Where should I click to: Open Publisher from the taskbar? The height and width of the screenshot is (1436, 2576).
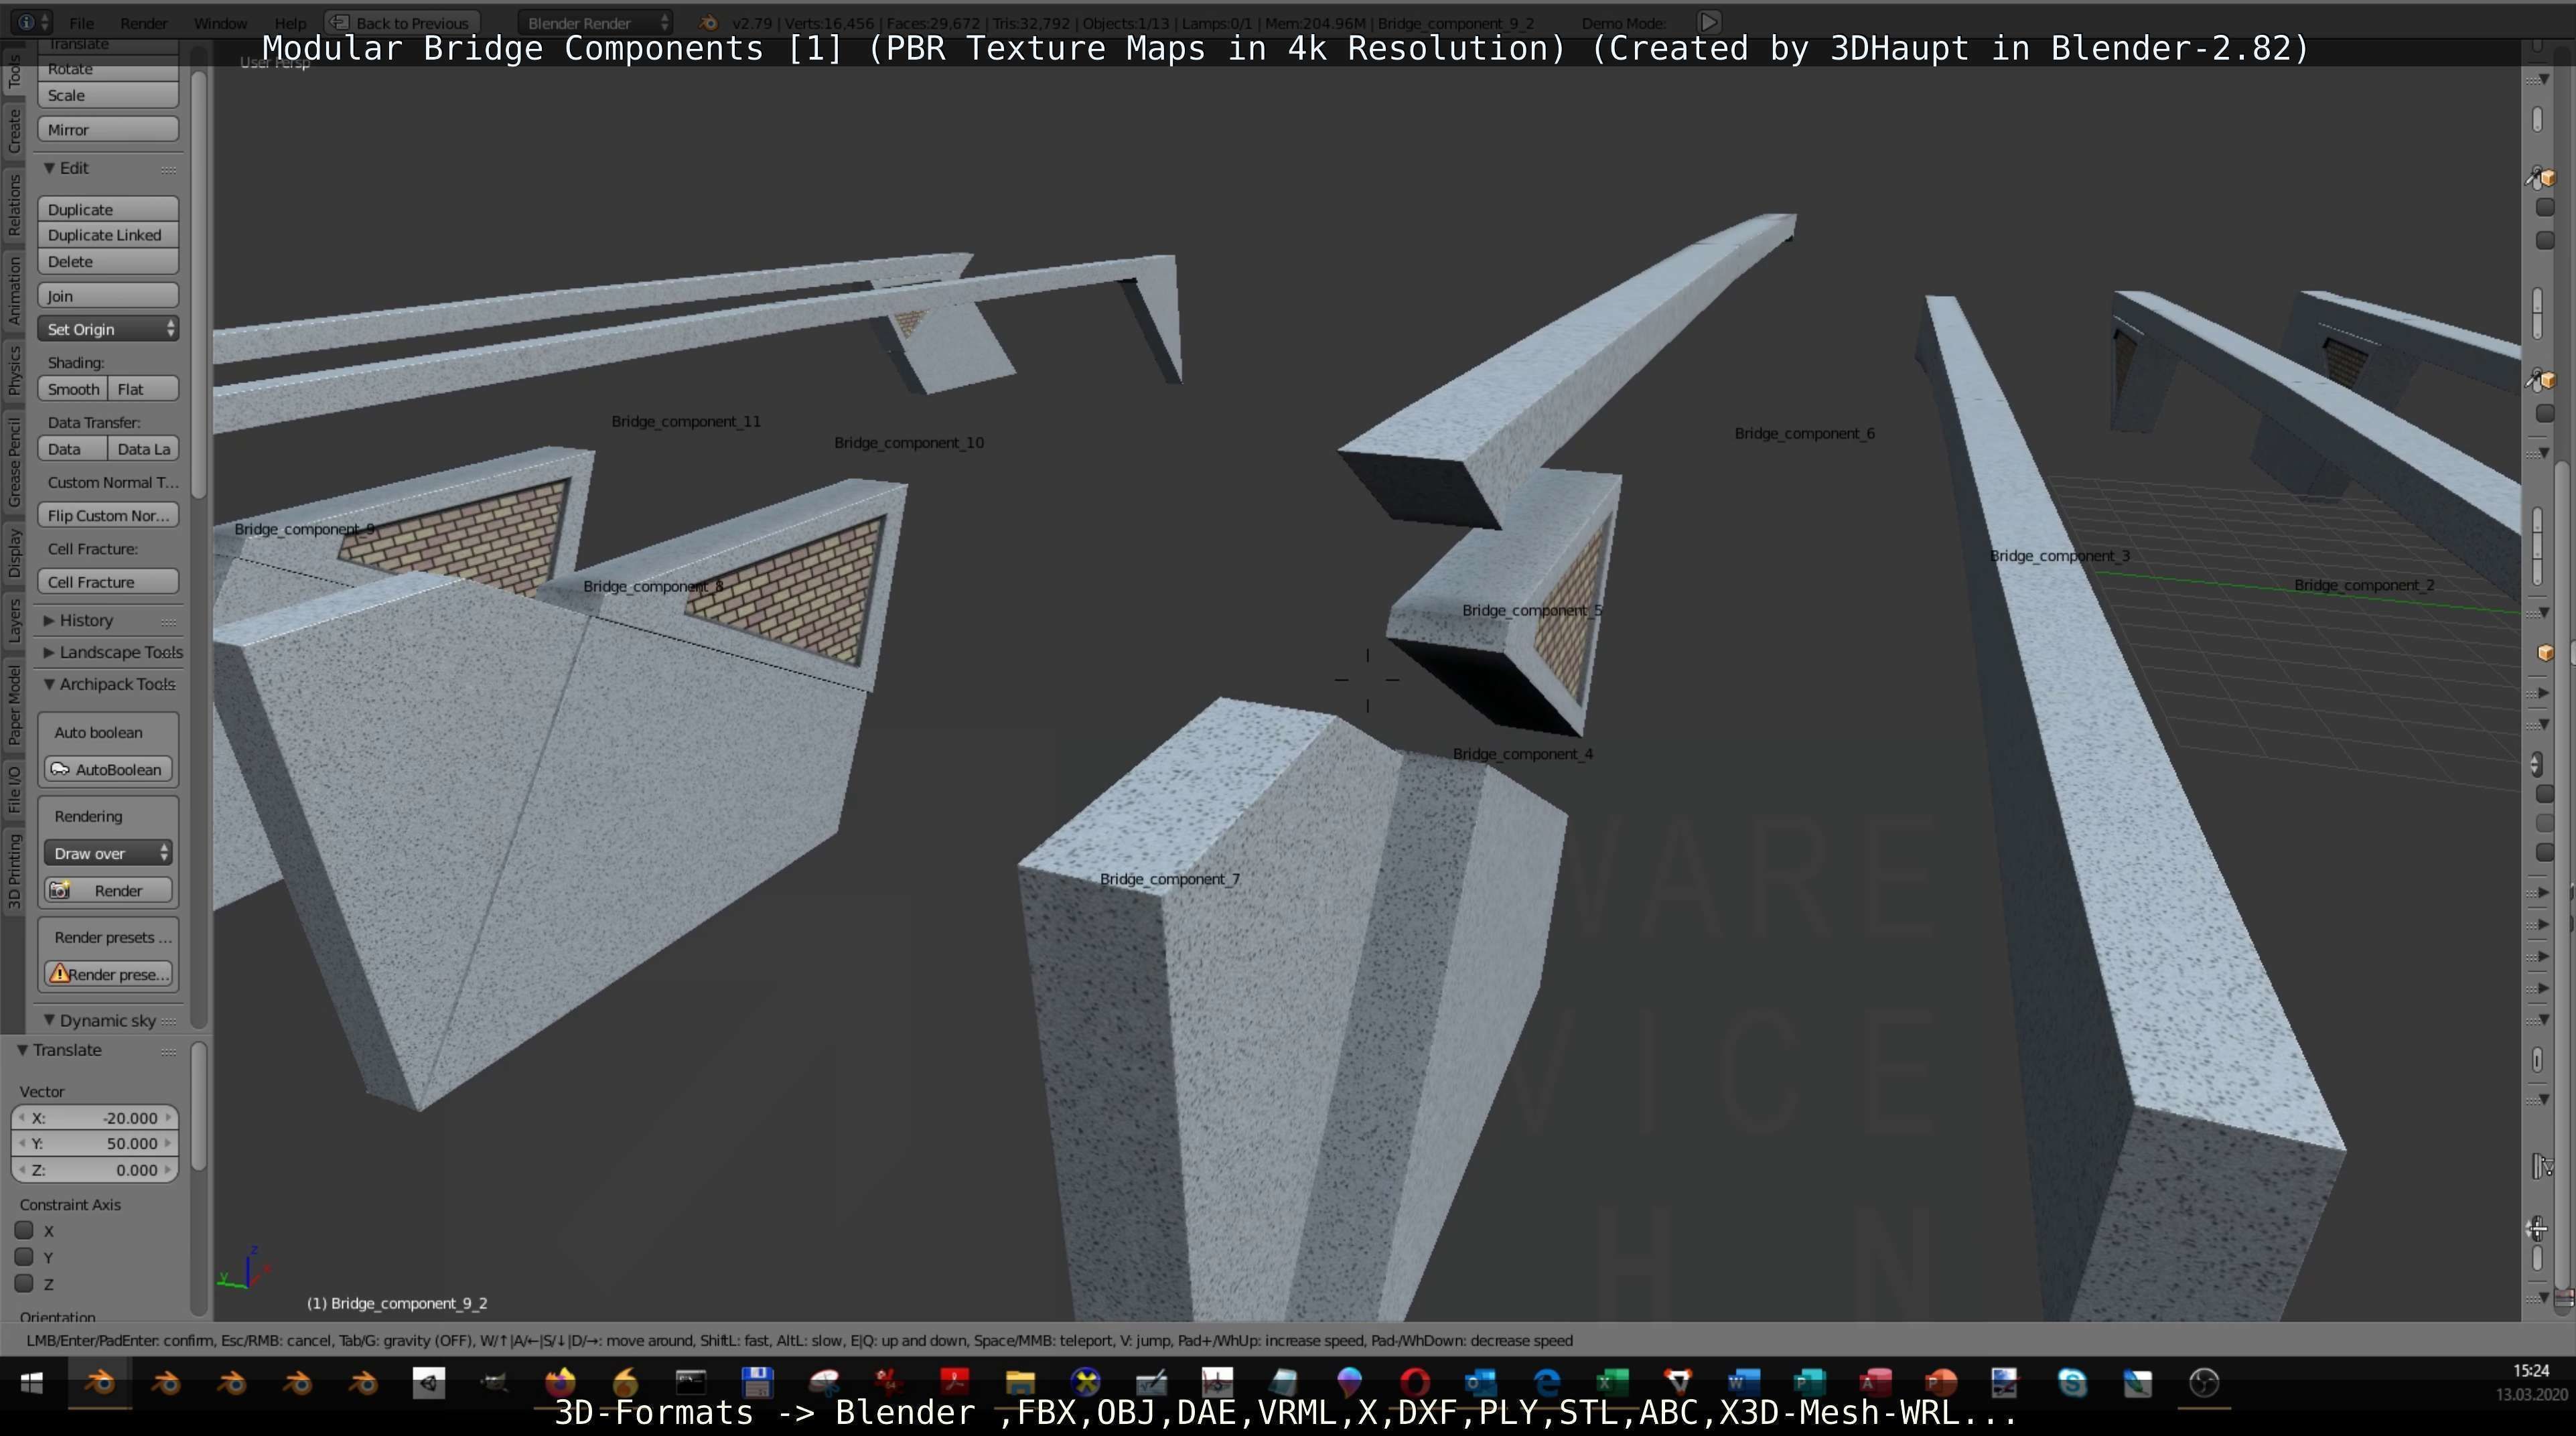click(x=1809, y=1383)
